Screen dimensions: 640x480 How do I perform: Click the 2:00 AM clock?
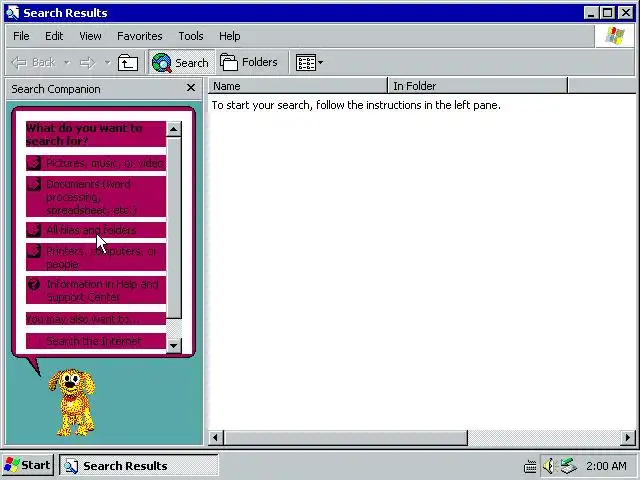(606, 466)
